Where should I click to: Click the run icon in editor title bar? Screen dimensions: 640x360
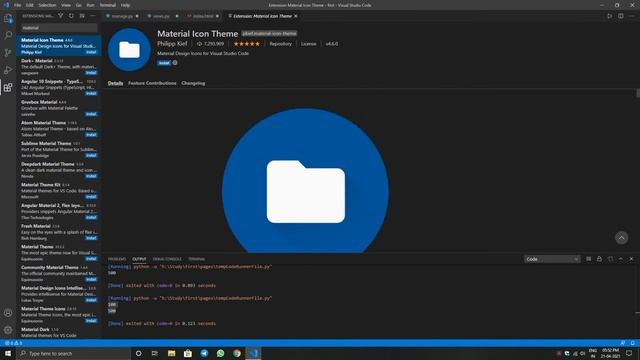609,16
